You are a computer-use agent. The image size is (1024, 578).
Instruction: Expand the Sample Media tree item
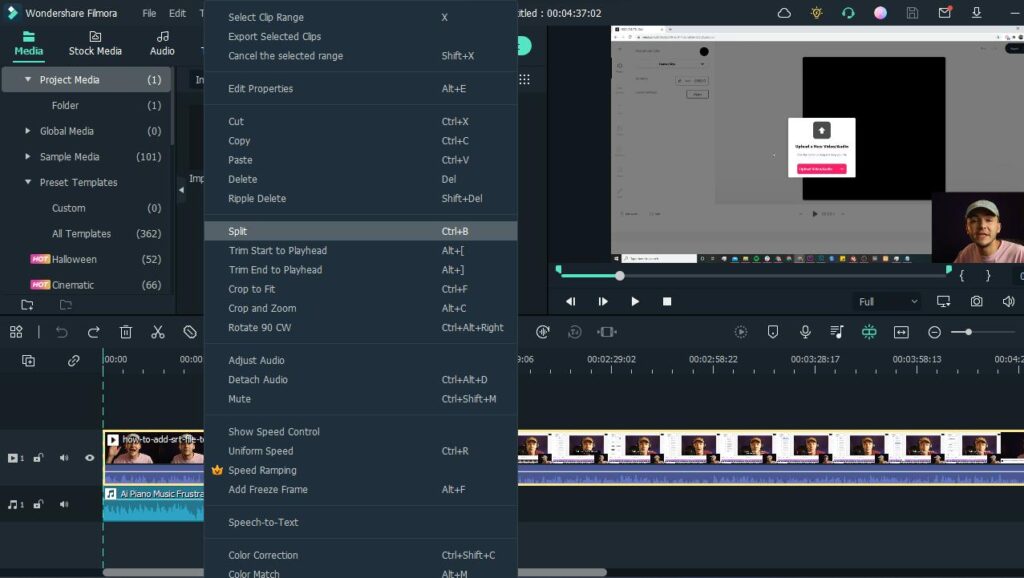[x=28, y=157]
